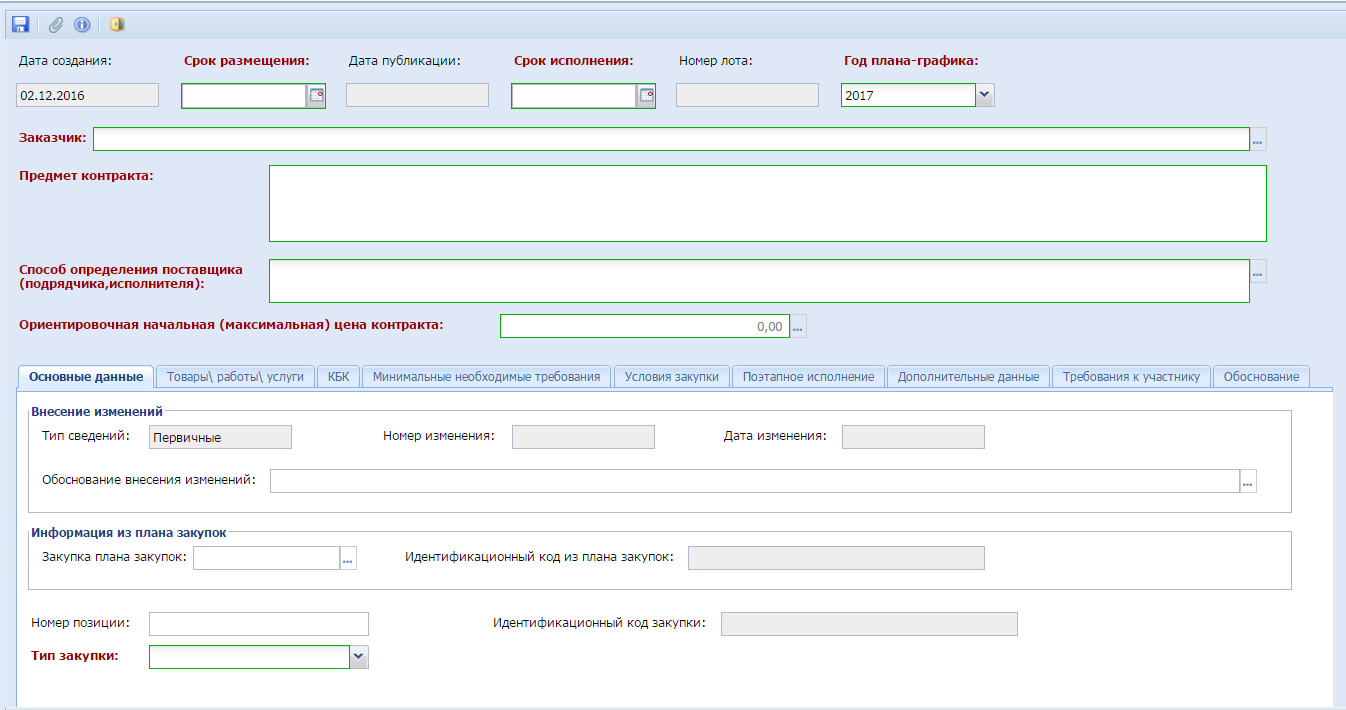This screenshot has height=710, width=1346.
Task: Click ellipsis next to Закупка плана закупок
Action: click(348, 558)
